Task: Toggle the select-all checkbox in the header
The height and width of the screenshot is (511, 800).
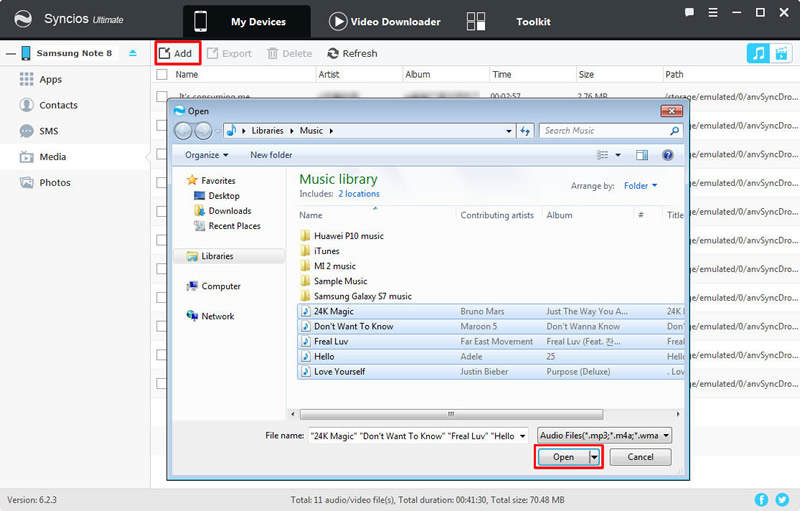Action: pos(162,74)
